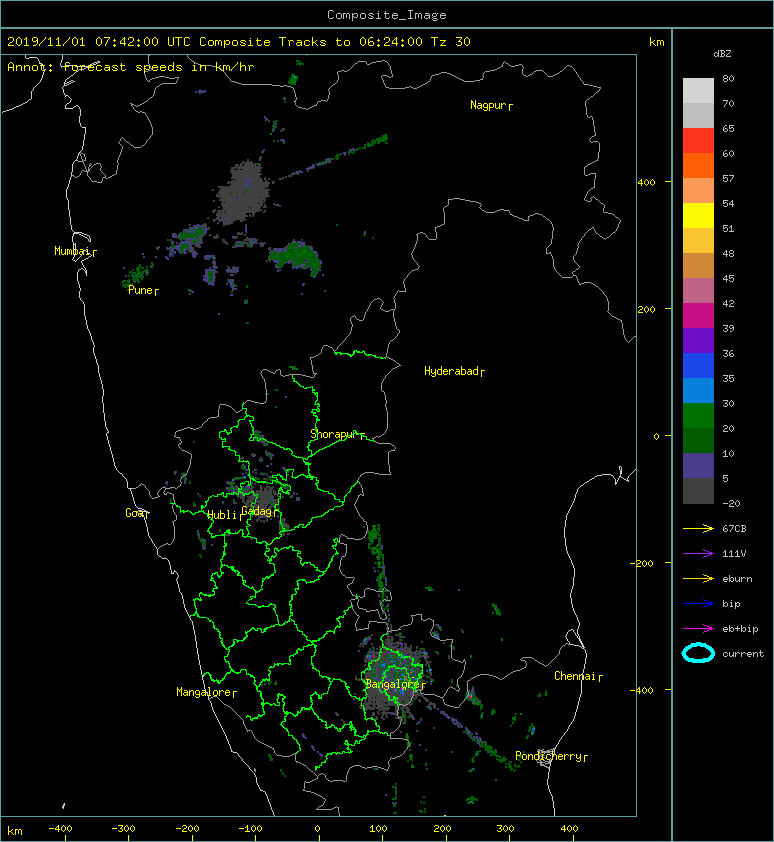Click the -300 tick on horizontal axis
The width and height of the screenshot is (774, 842).
point(124,829)
